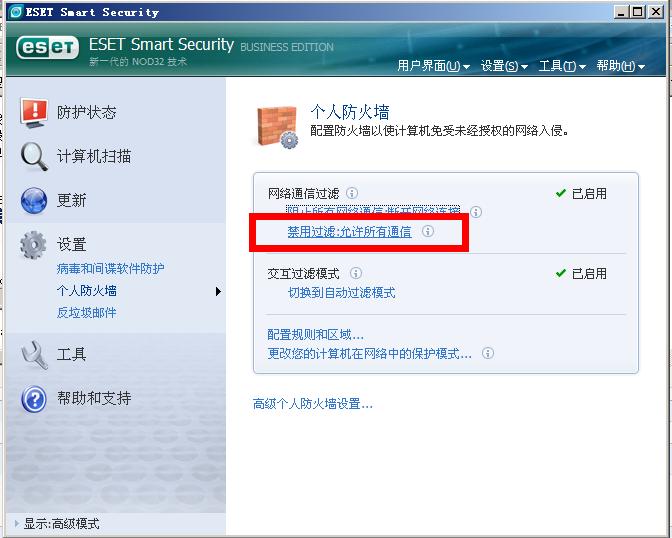672x538 pixels.
Task: Select the 设置 gear icon
Action: click(33, 245)
